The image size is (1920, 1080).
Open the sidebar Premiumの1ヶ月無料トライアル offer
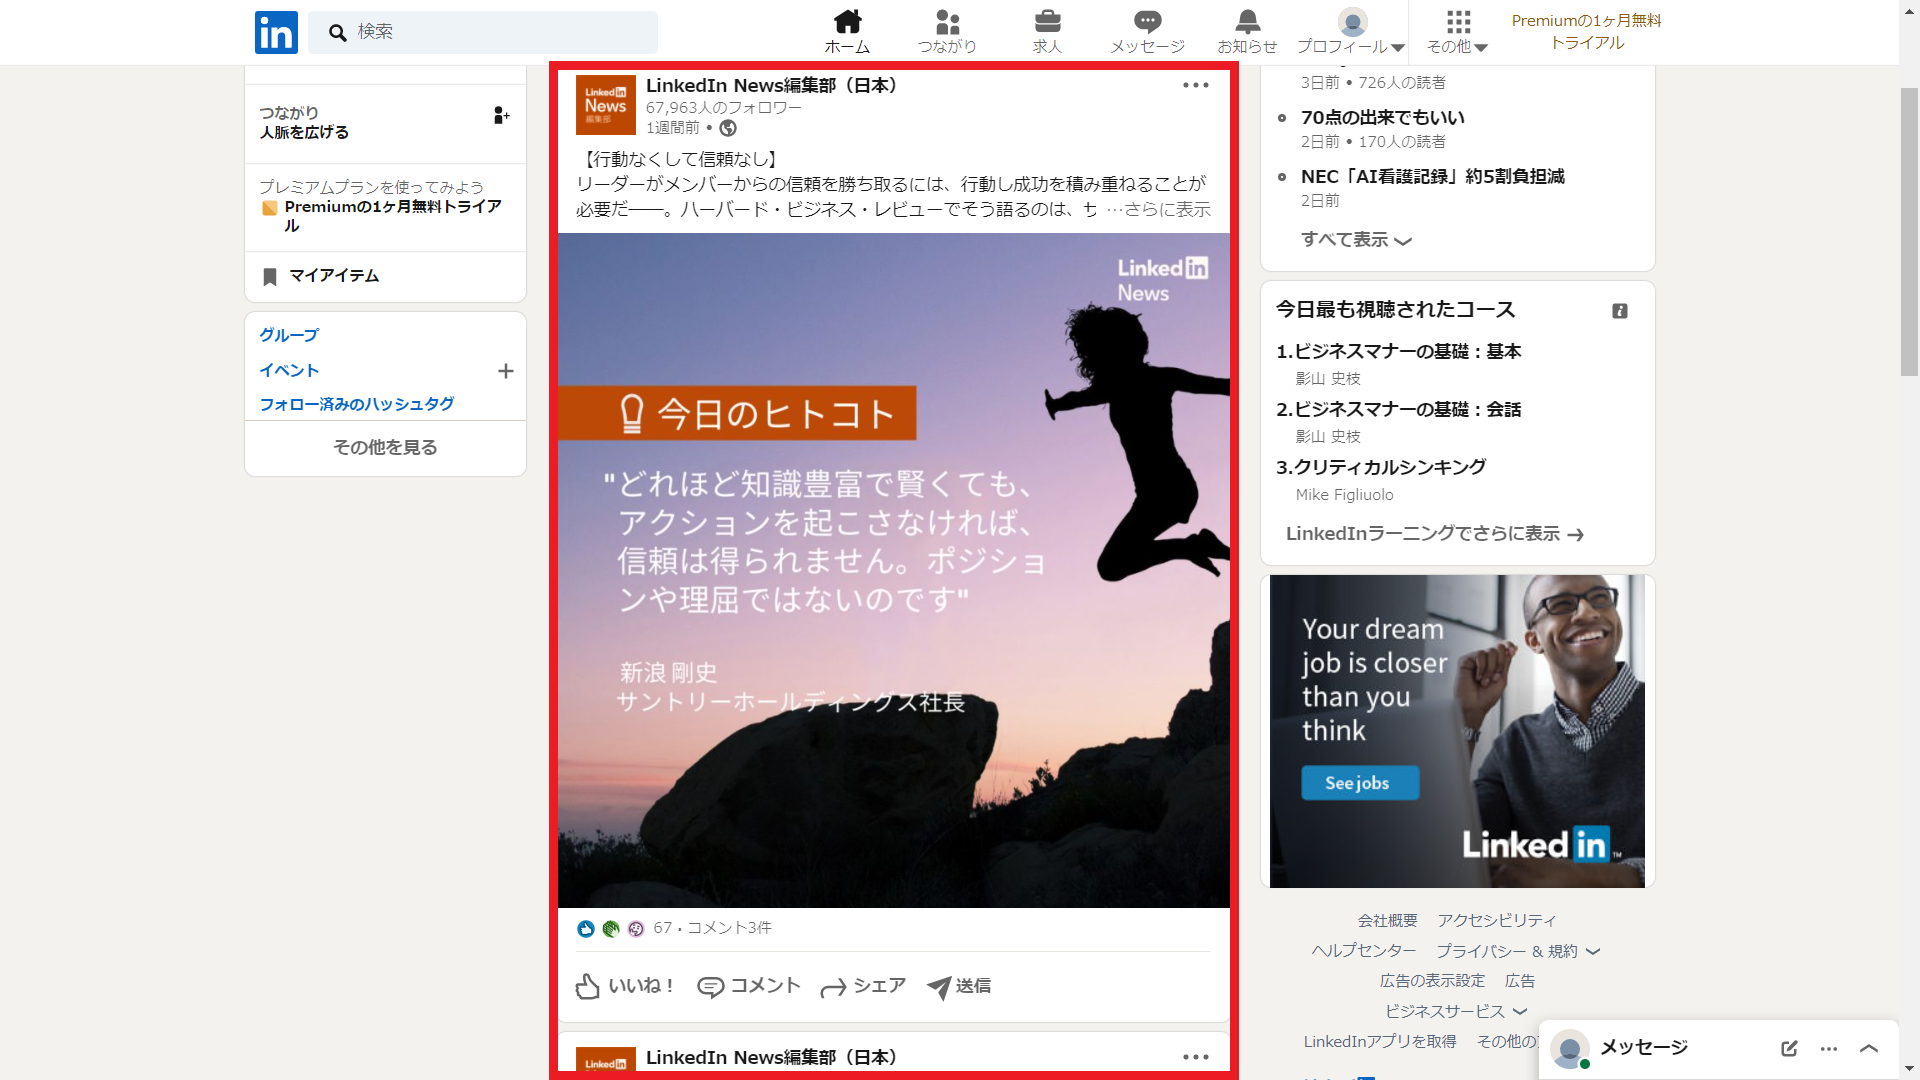click(x=392, y=216)
